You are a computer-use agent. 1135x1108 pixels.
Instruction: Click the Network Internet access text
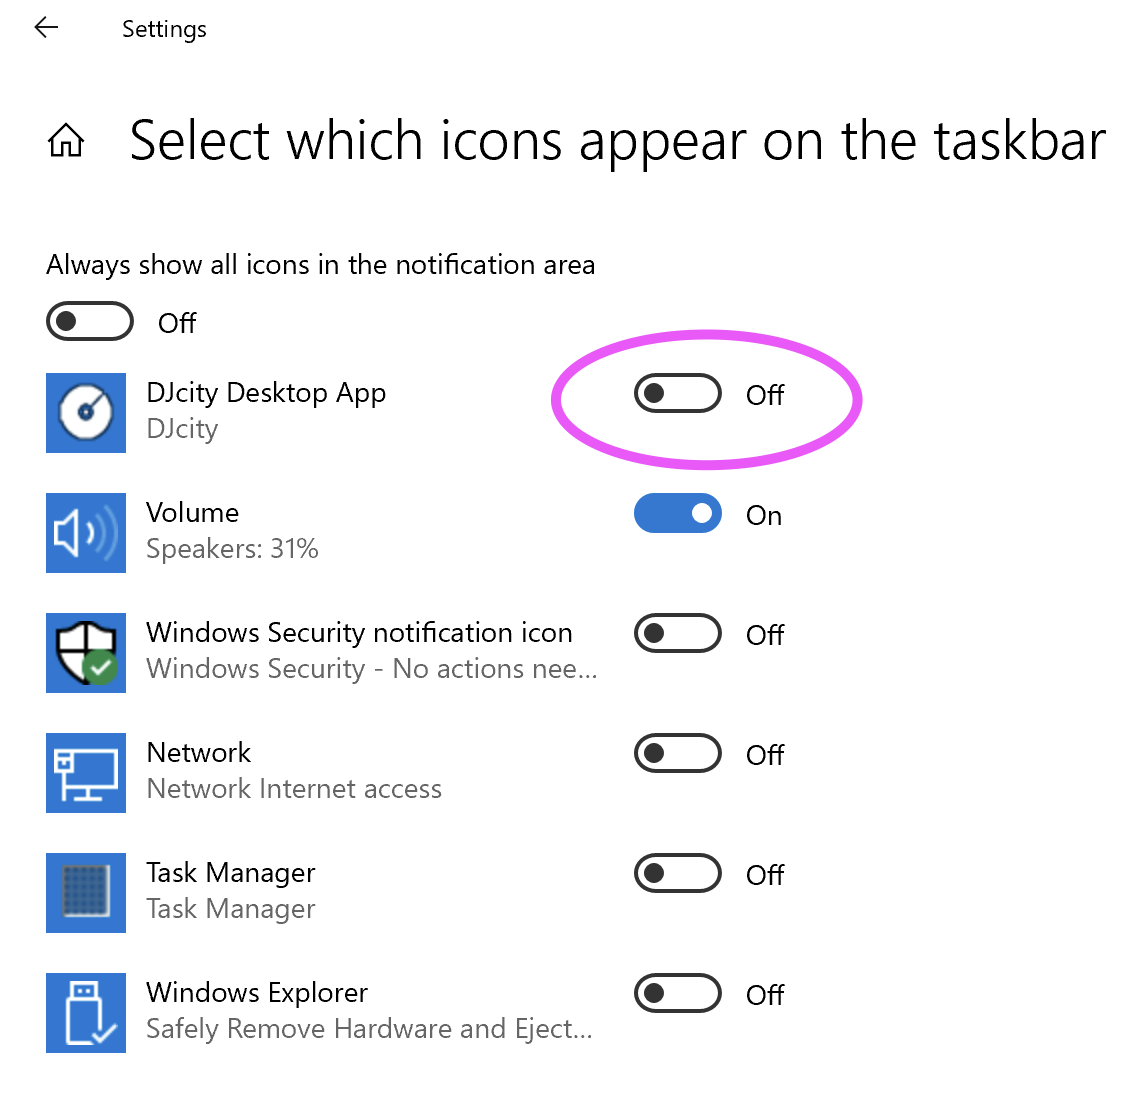tap(294, 789)
